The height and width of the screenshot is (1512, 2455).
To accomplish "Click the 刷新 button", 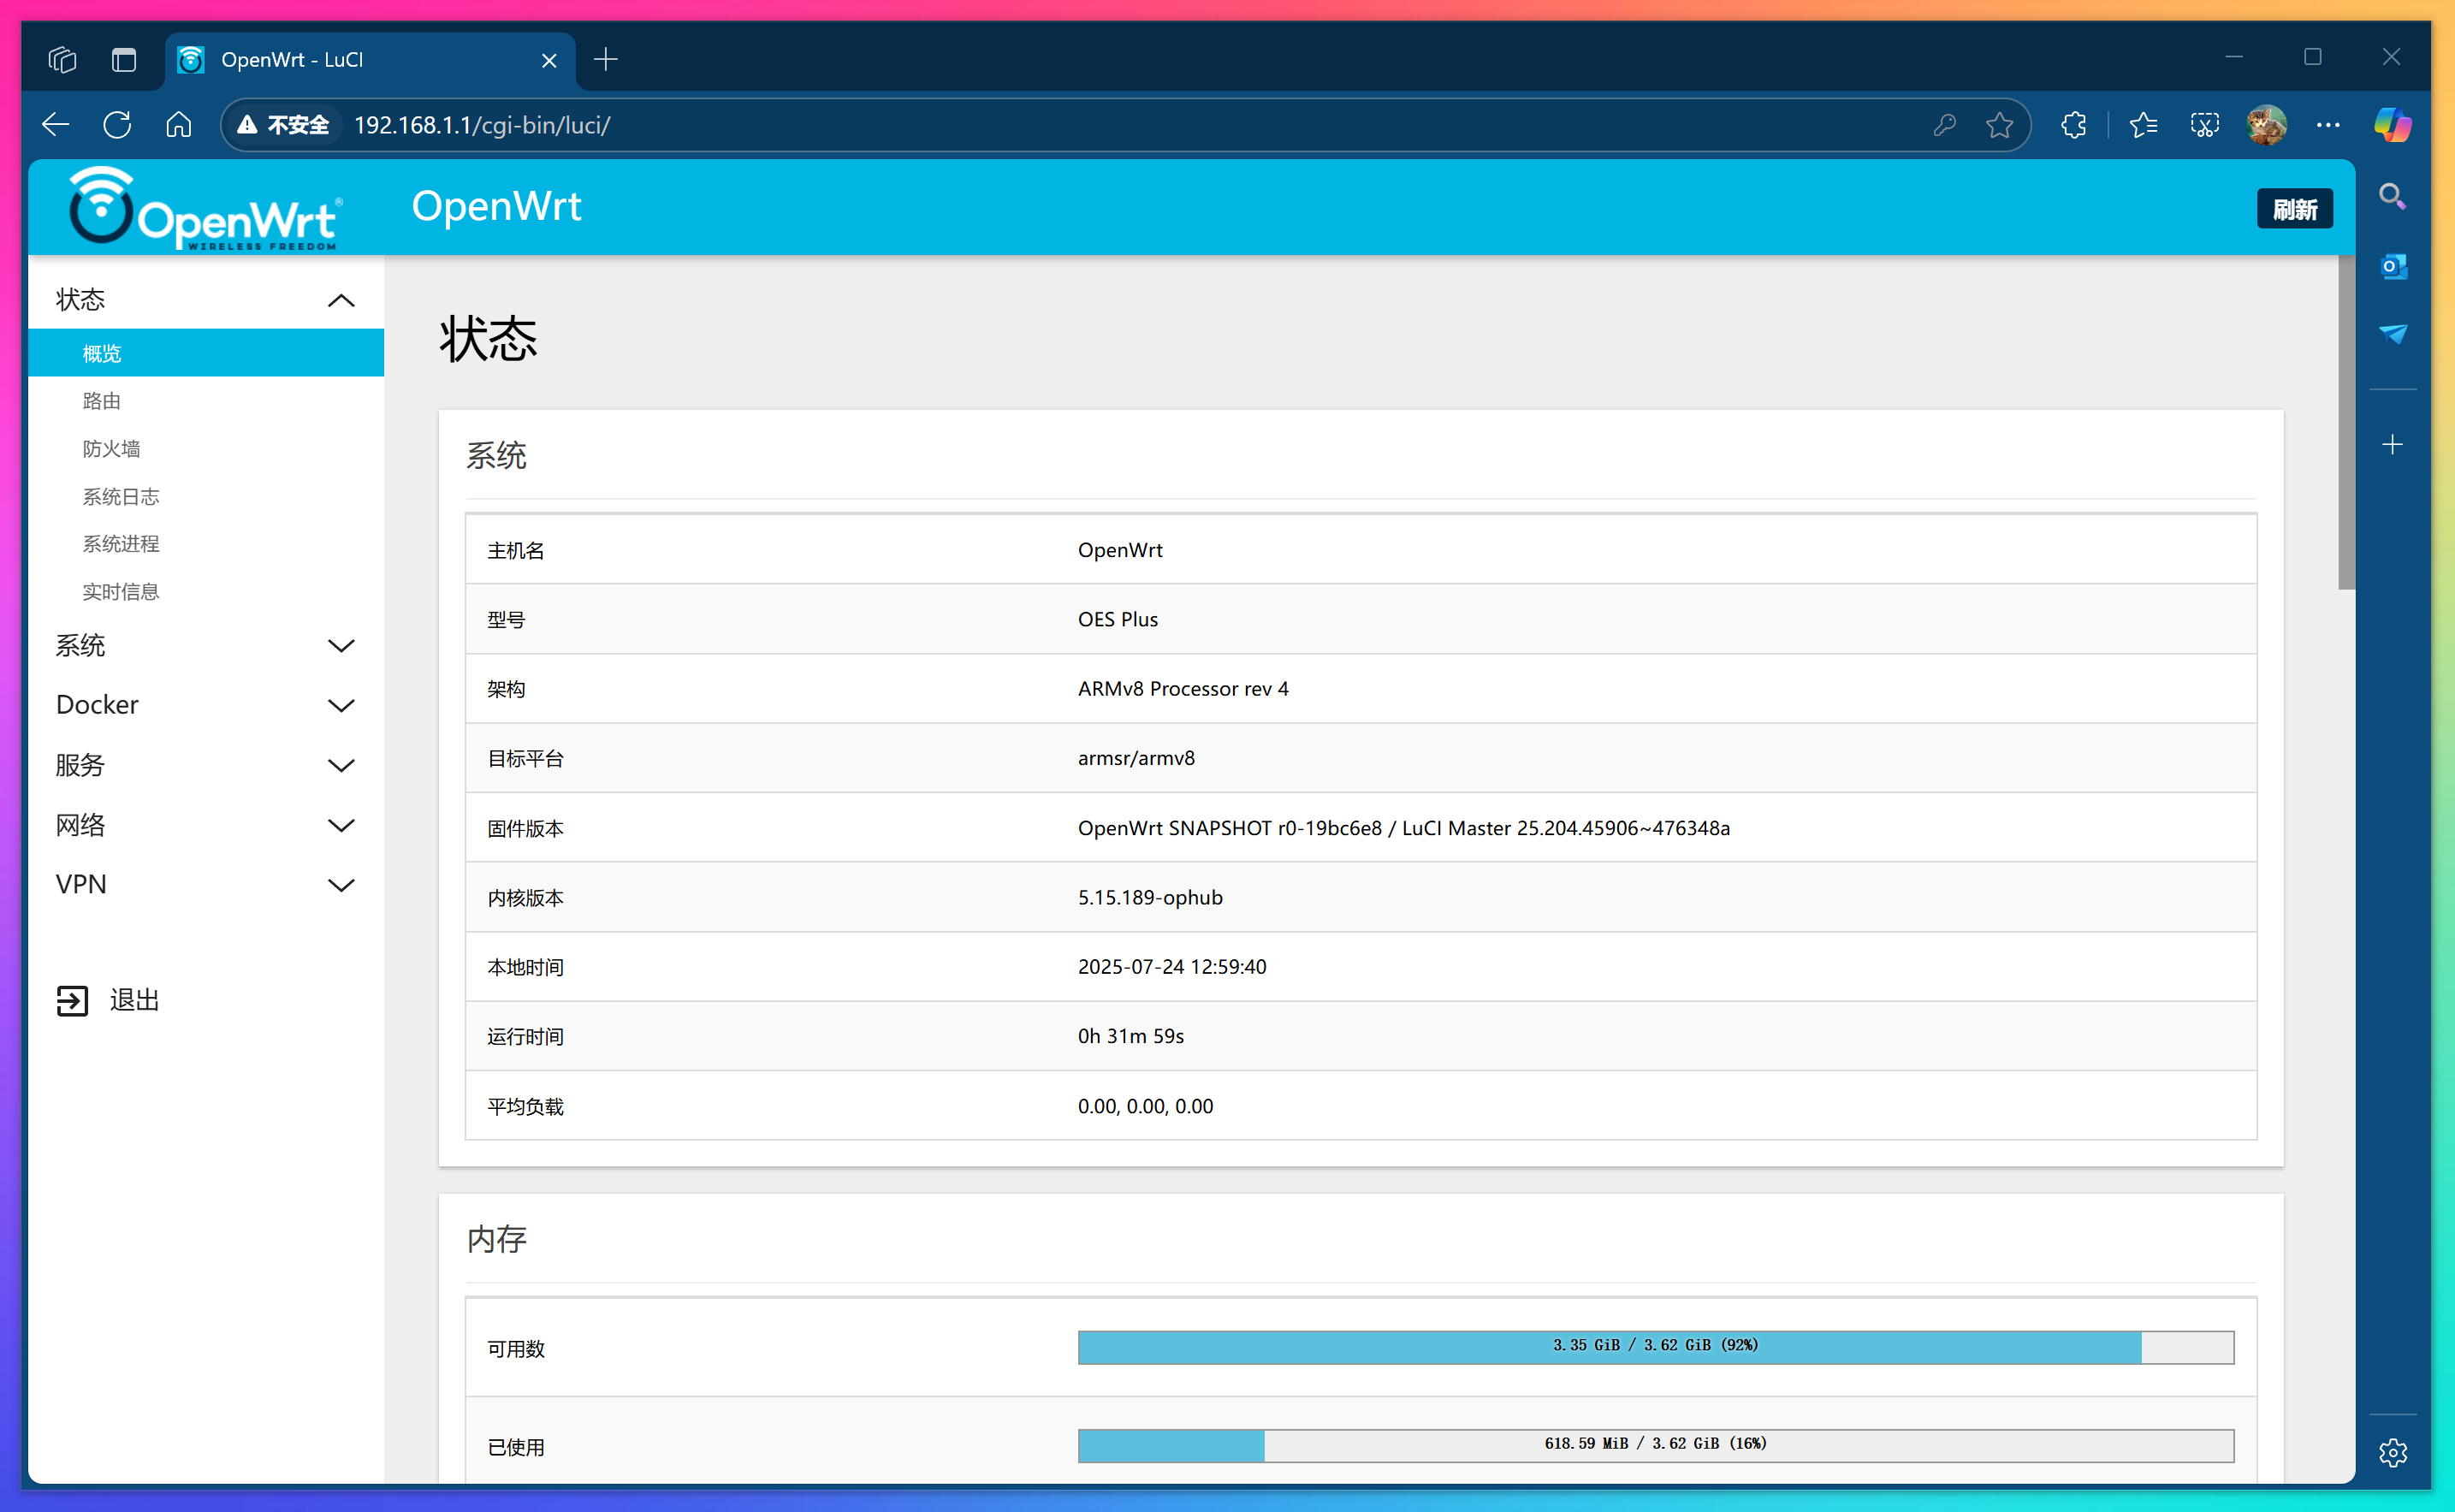I will point(2294,209).
